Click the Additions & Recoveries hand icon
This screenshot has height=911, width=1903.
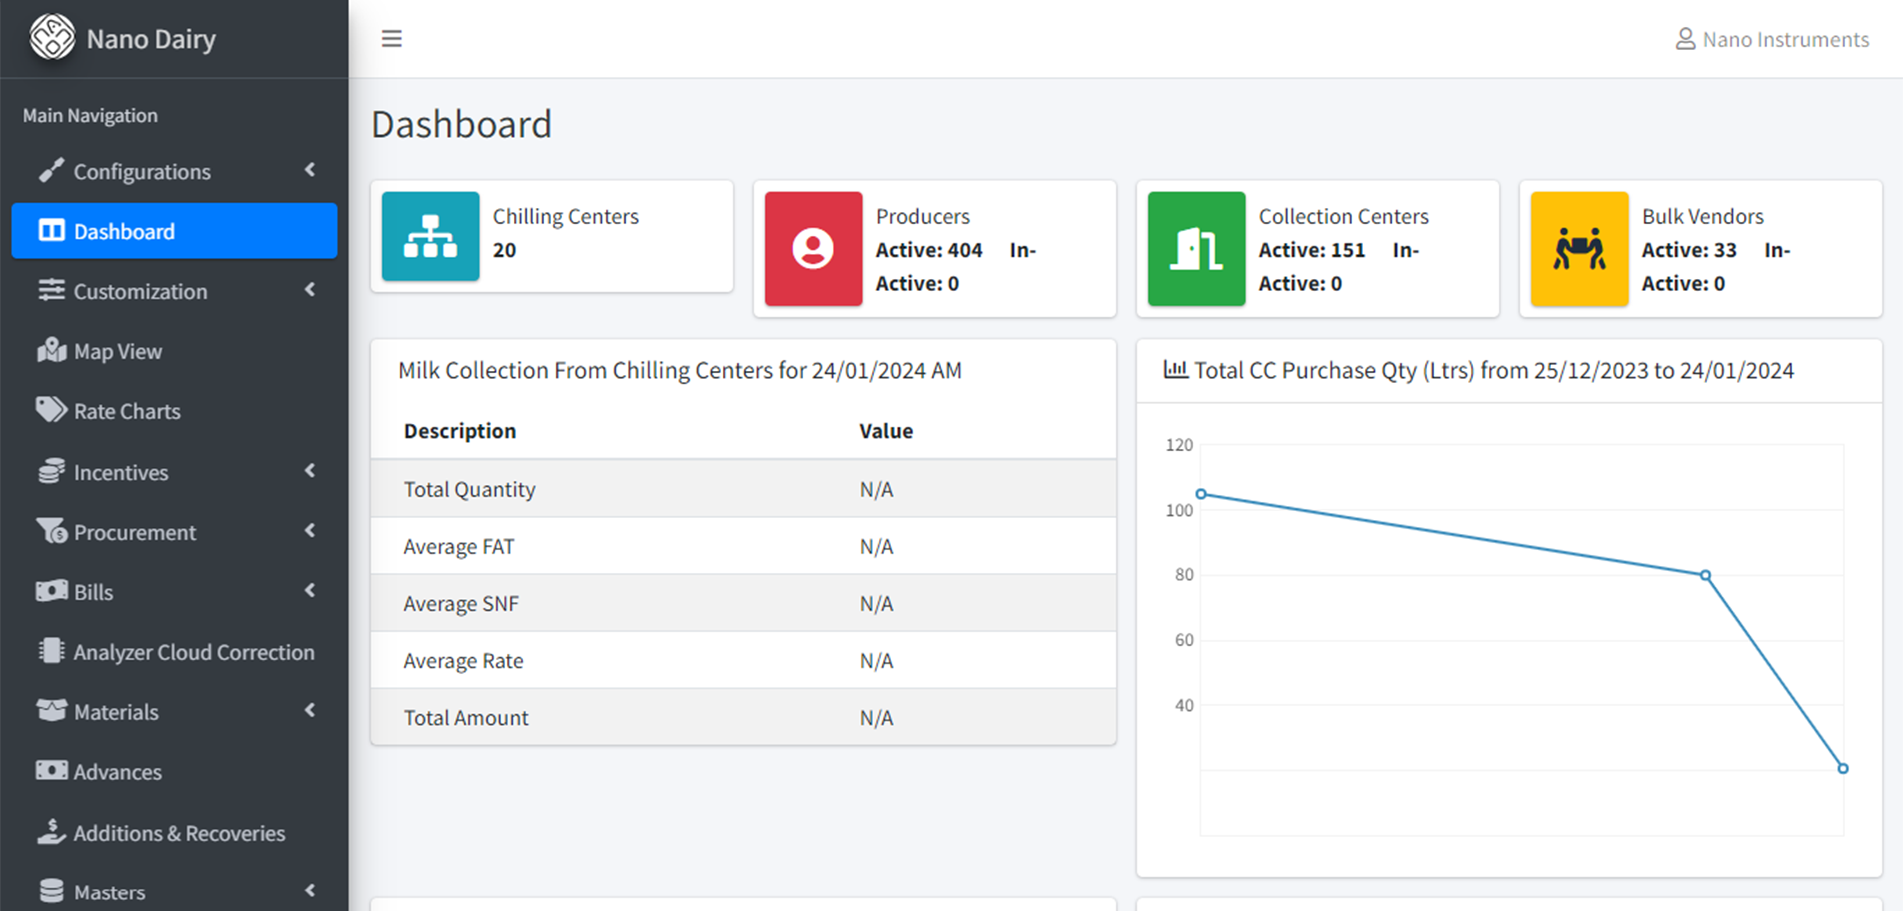51,832
